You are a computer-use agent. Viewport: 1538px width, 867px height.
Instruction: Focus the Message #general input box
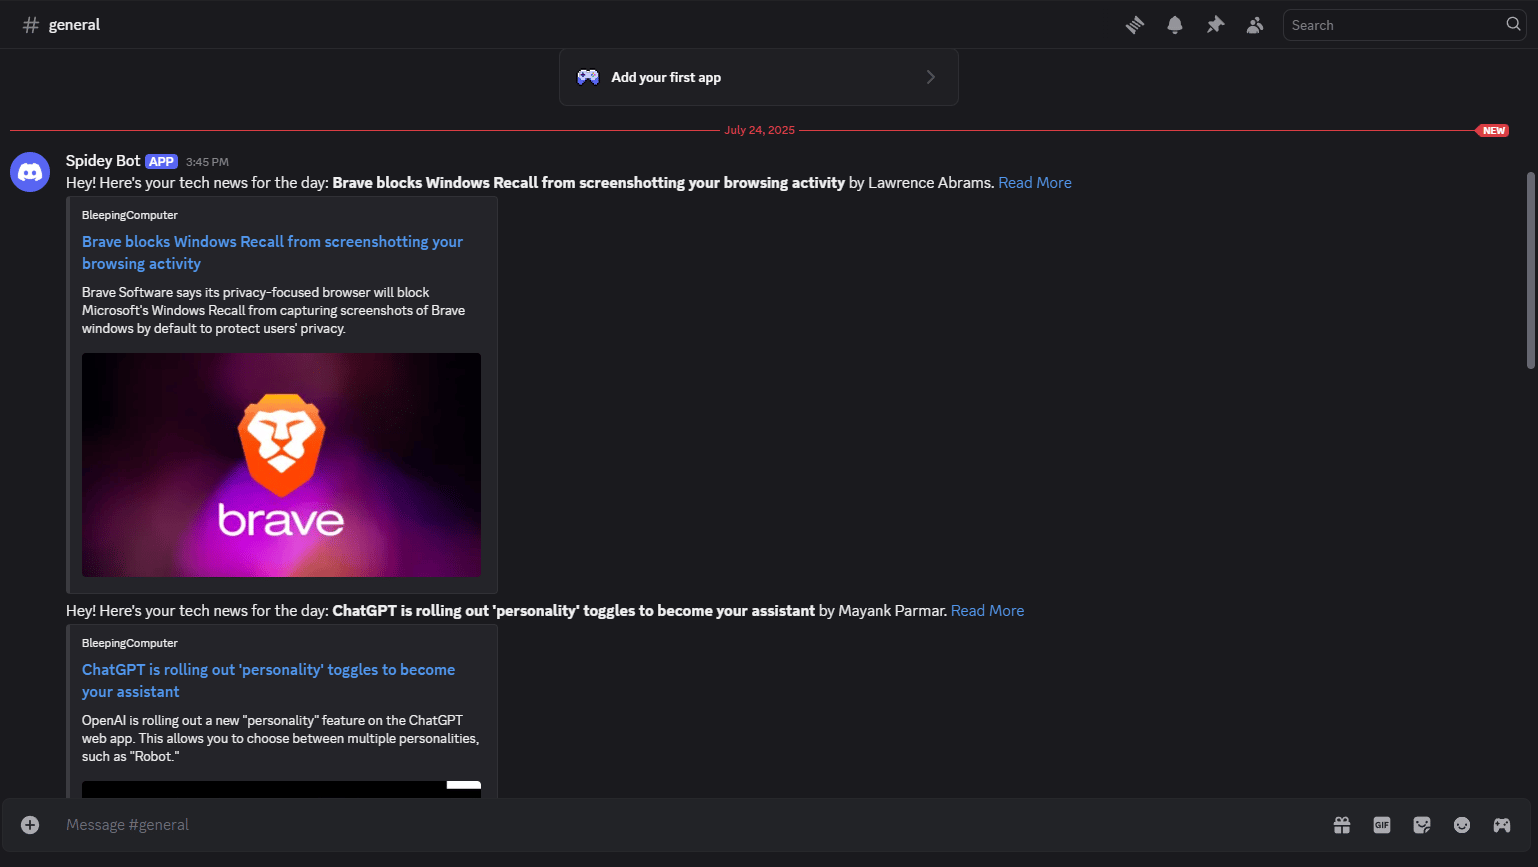(690, 825)
